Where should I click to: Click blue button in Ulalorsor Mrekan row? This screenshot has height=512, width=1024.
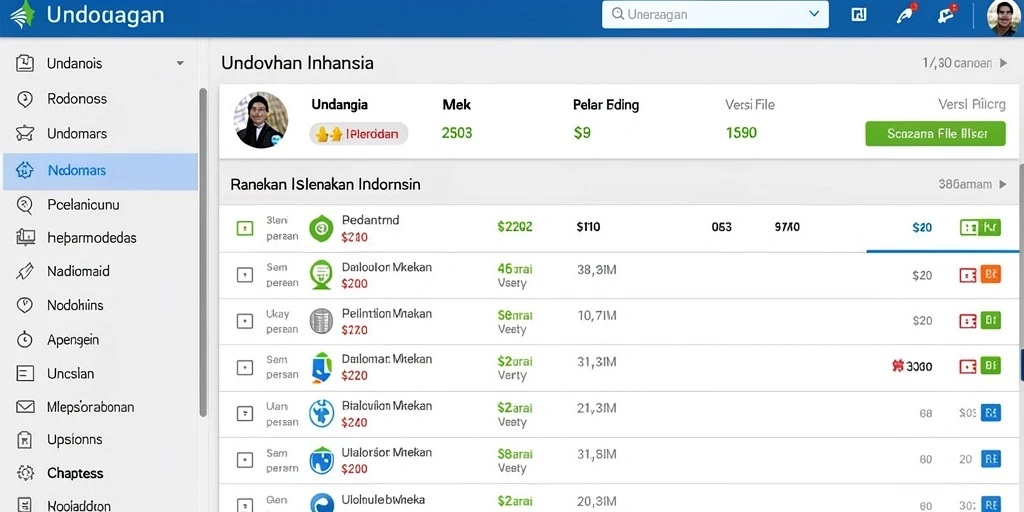[x=990, y=460]
